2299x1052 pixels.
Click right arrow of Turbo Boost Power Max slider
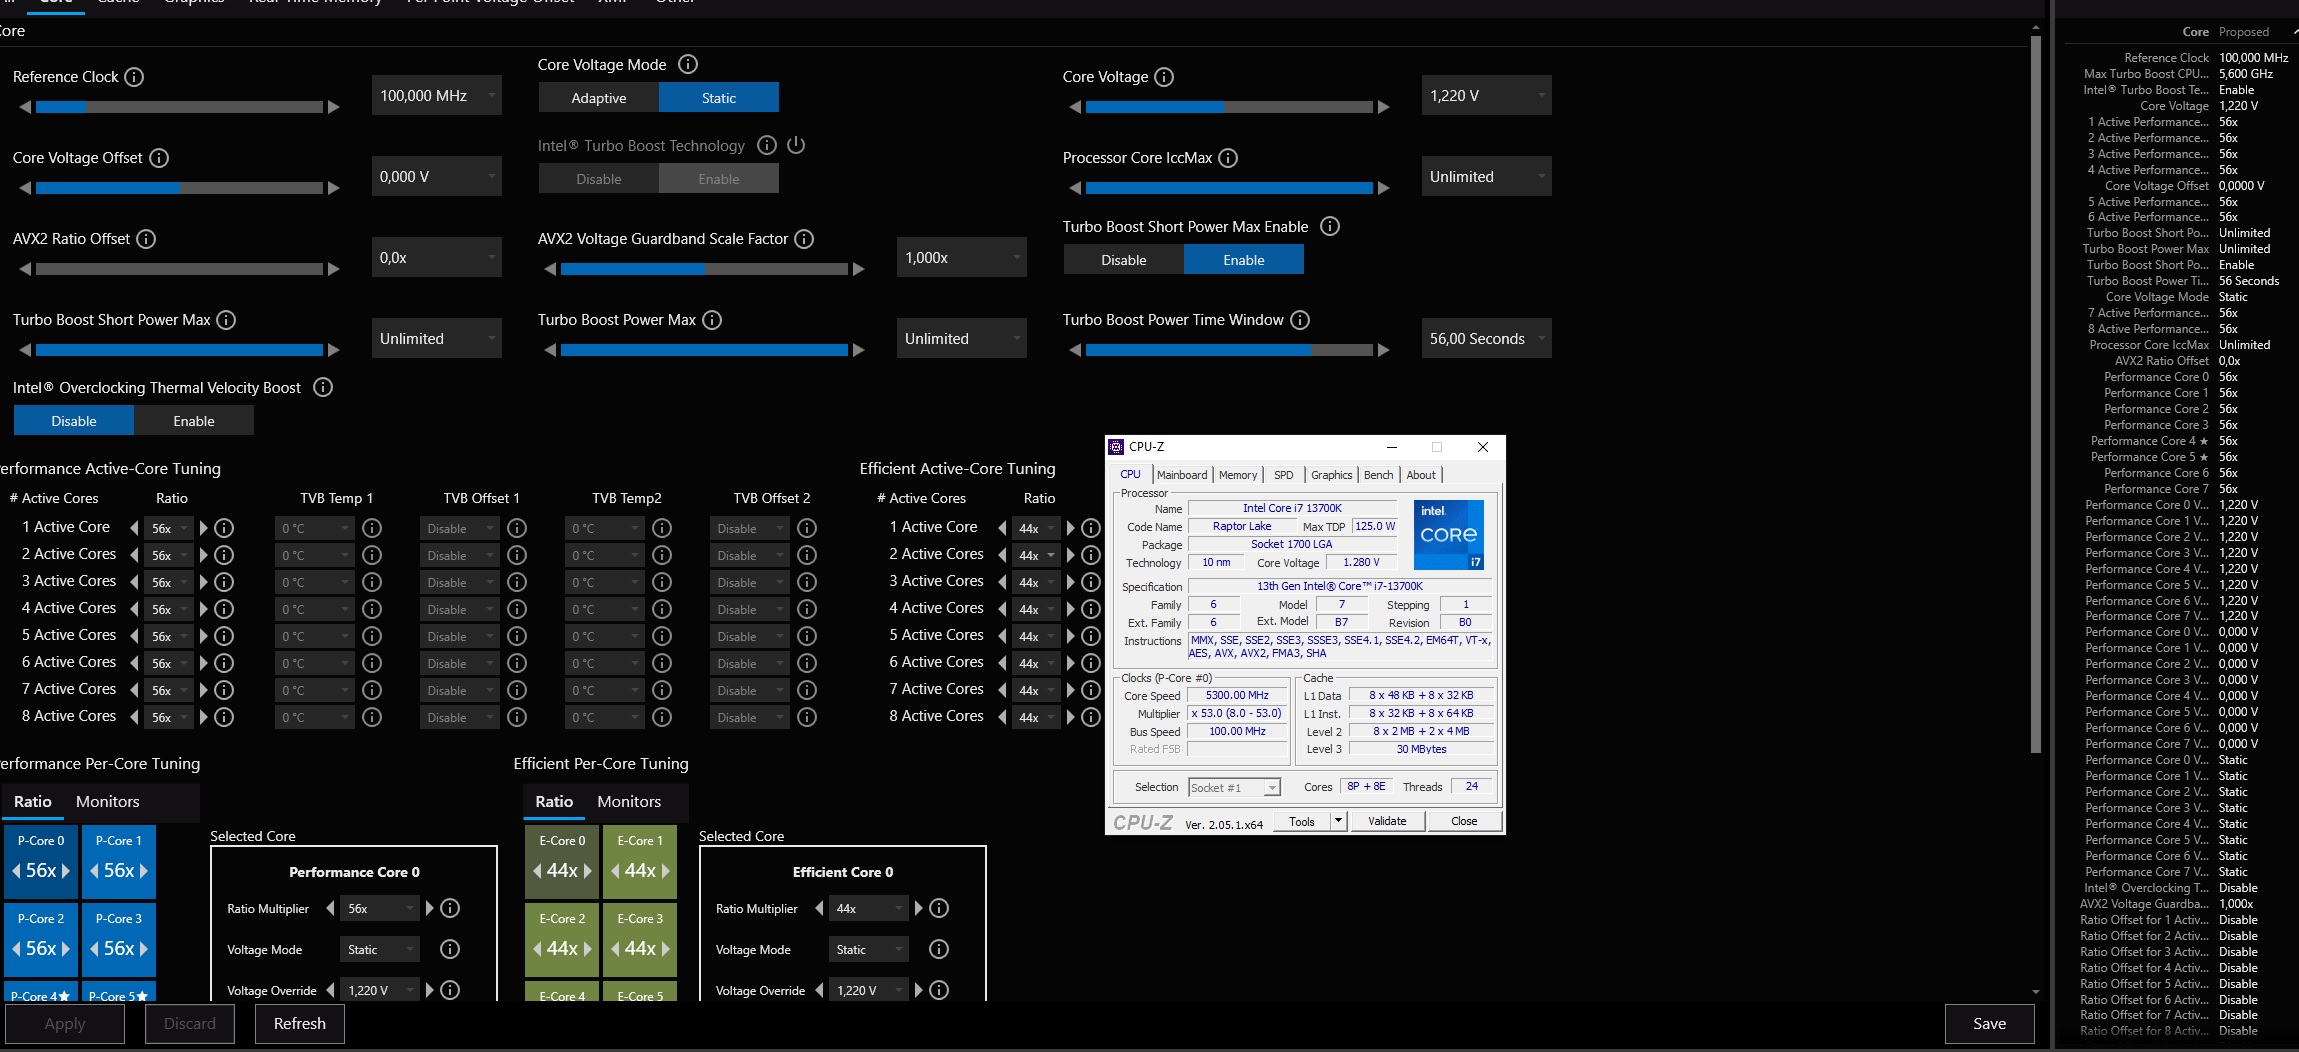(858, 350)
